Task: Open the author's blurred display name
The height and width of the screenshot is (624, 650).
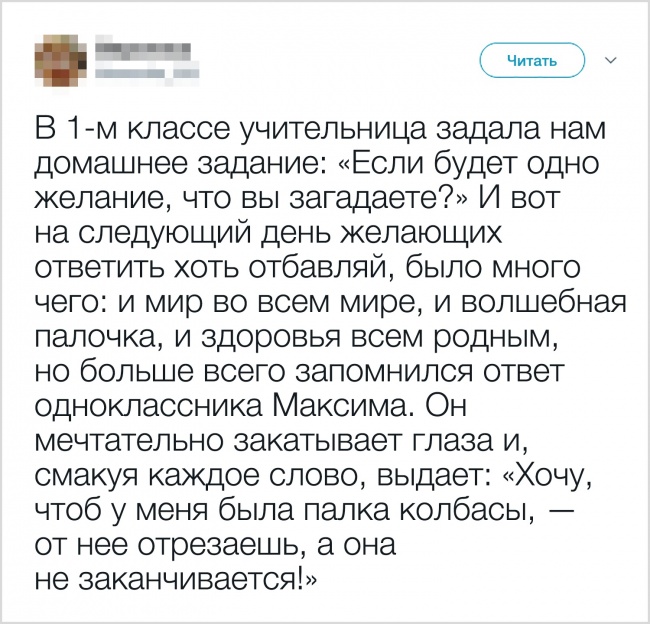Action: (x=143, y=48)
